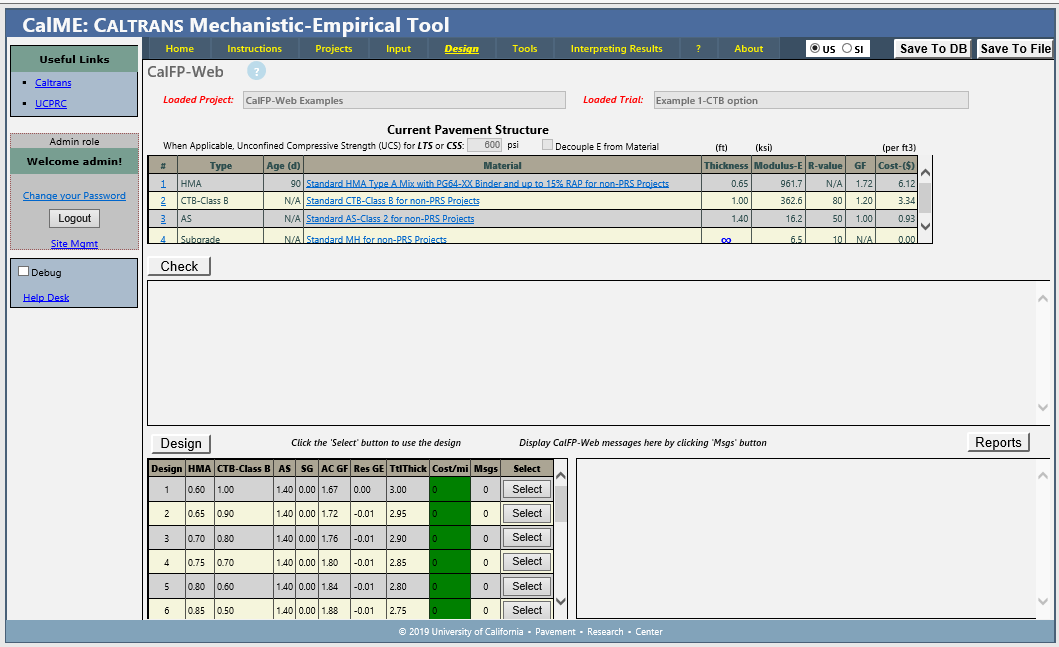Click the infinity symbol in Subgrade thickness
This screenshot has width=1059, height=647.
pyautogui.click(x=726, y=240)
